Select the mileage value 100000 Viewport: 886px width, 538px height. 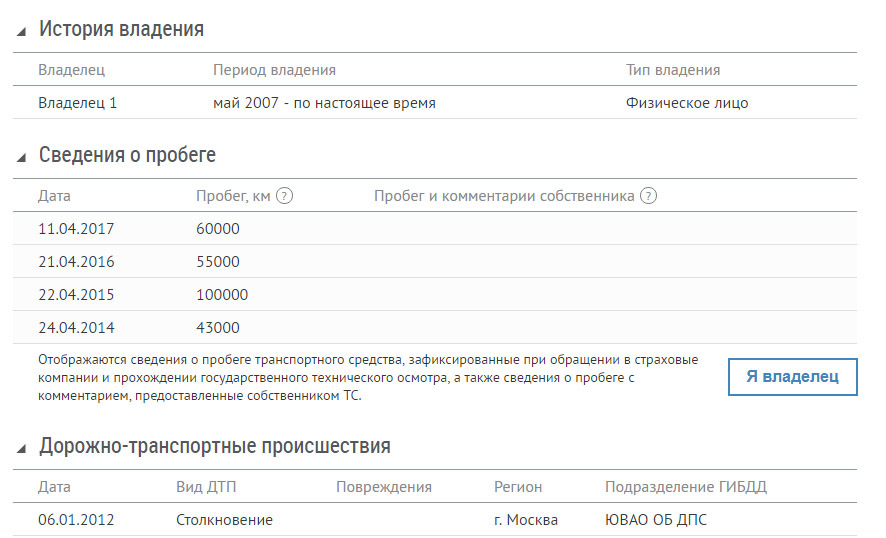222,294
